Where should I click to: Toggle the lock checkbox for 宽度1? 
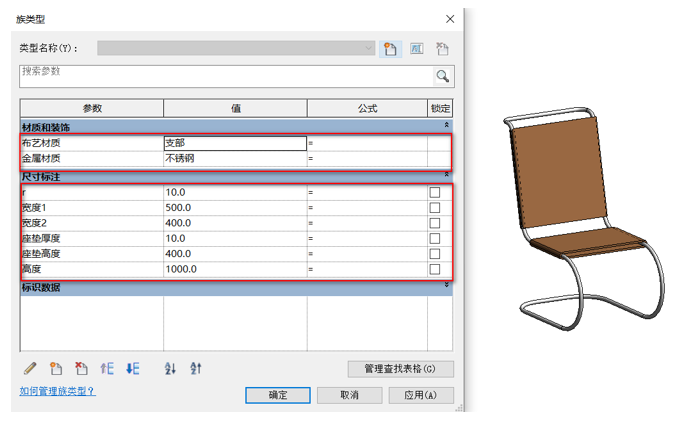[435, 208]
